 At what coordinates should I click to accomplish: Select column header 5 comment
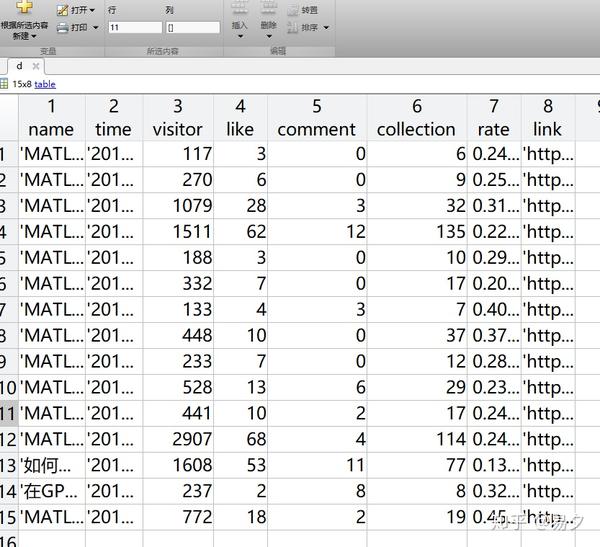click(317, 118)
